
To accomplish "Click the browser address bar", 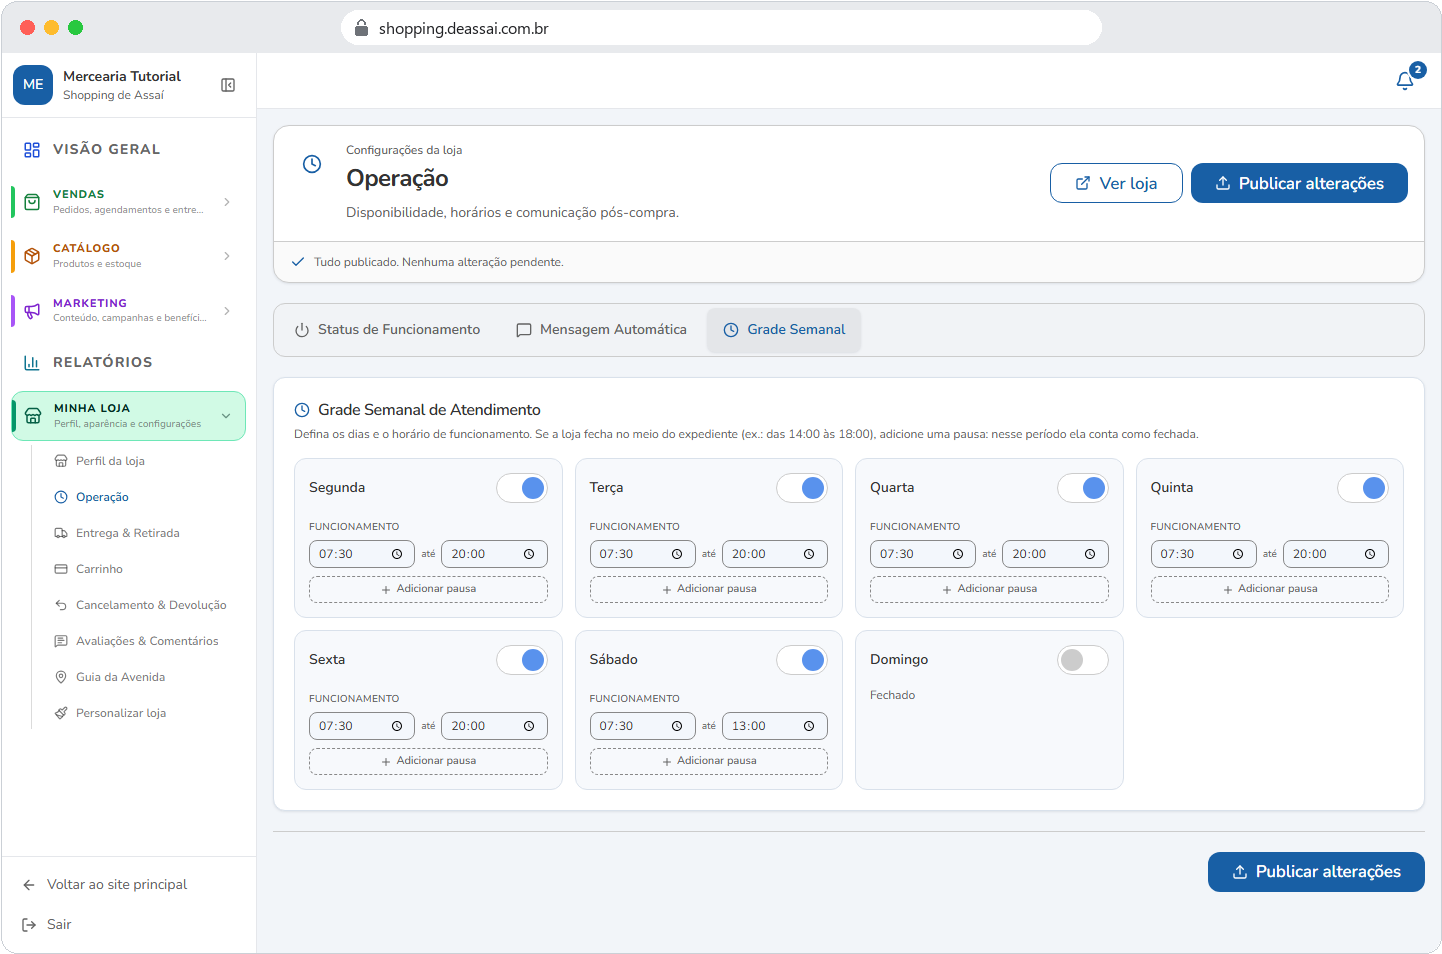I will [721, 28].
